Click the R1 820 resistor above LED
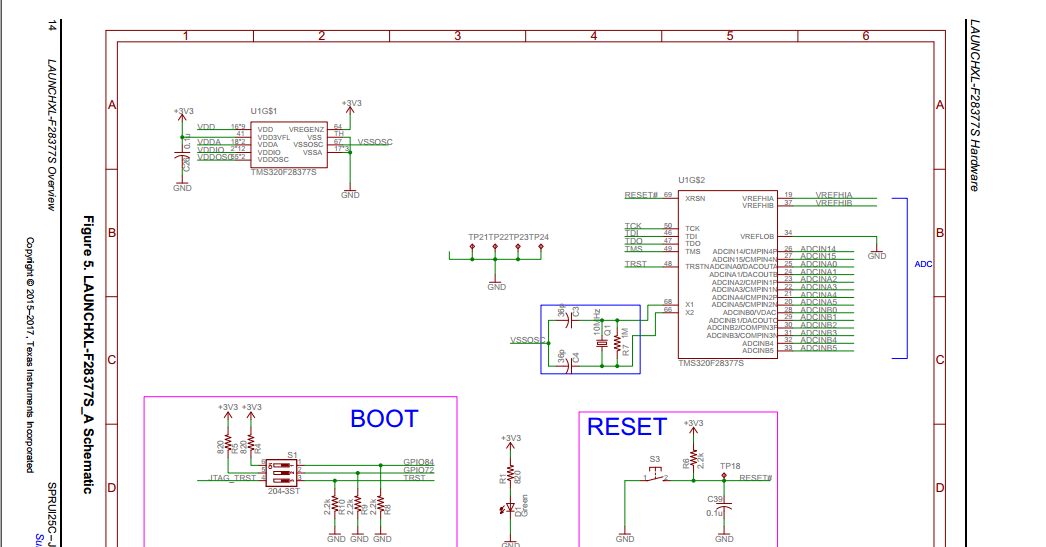 click(510, 475)
